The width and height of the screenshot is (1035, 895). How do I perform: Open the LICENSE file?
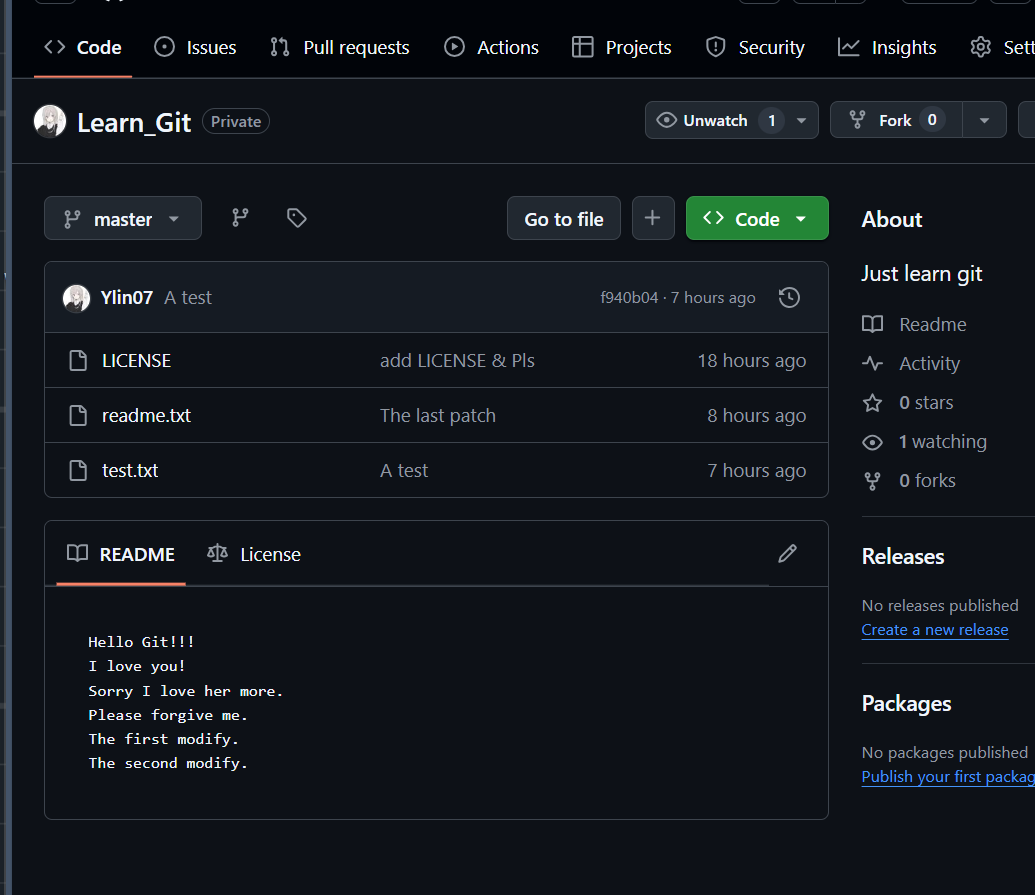coord(137,360)
